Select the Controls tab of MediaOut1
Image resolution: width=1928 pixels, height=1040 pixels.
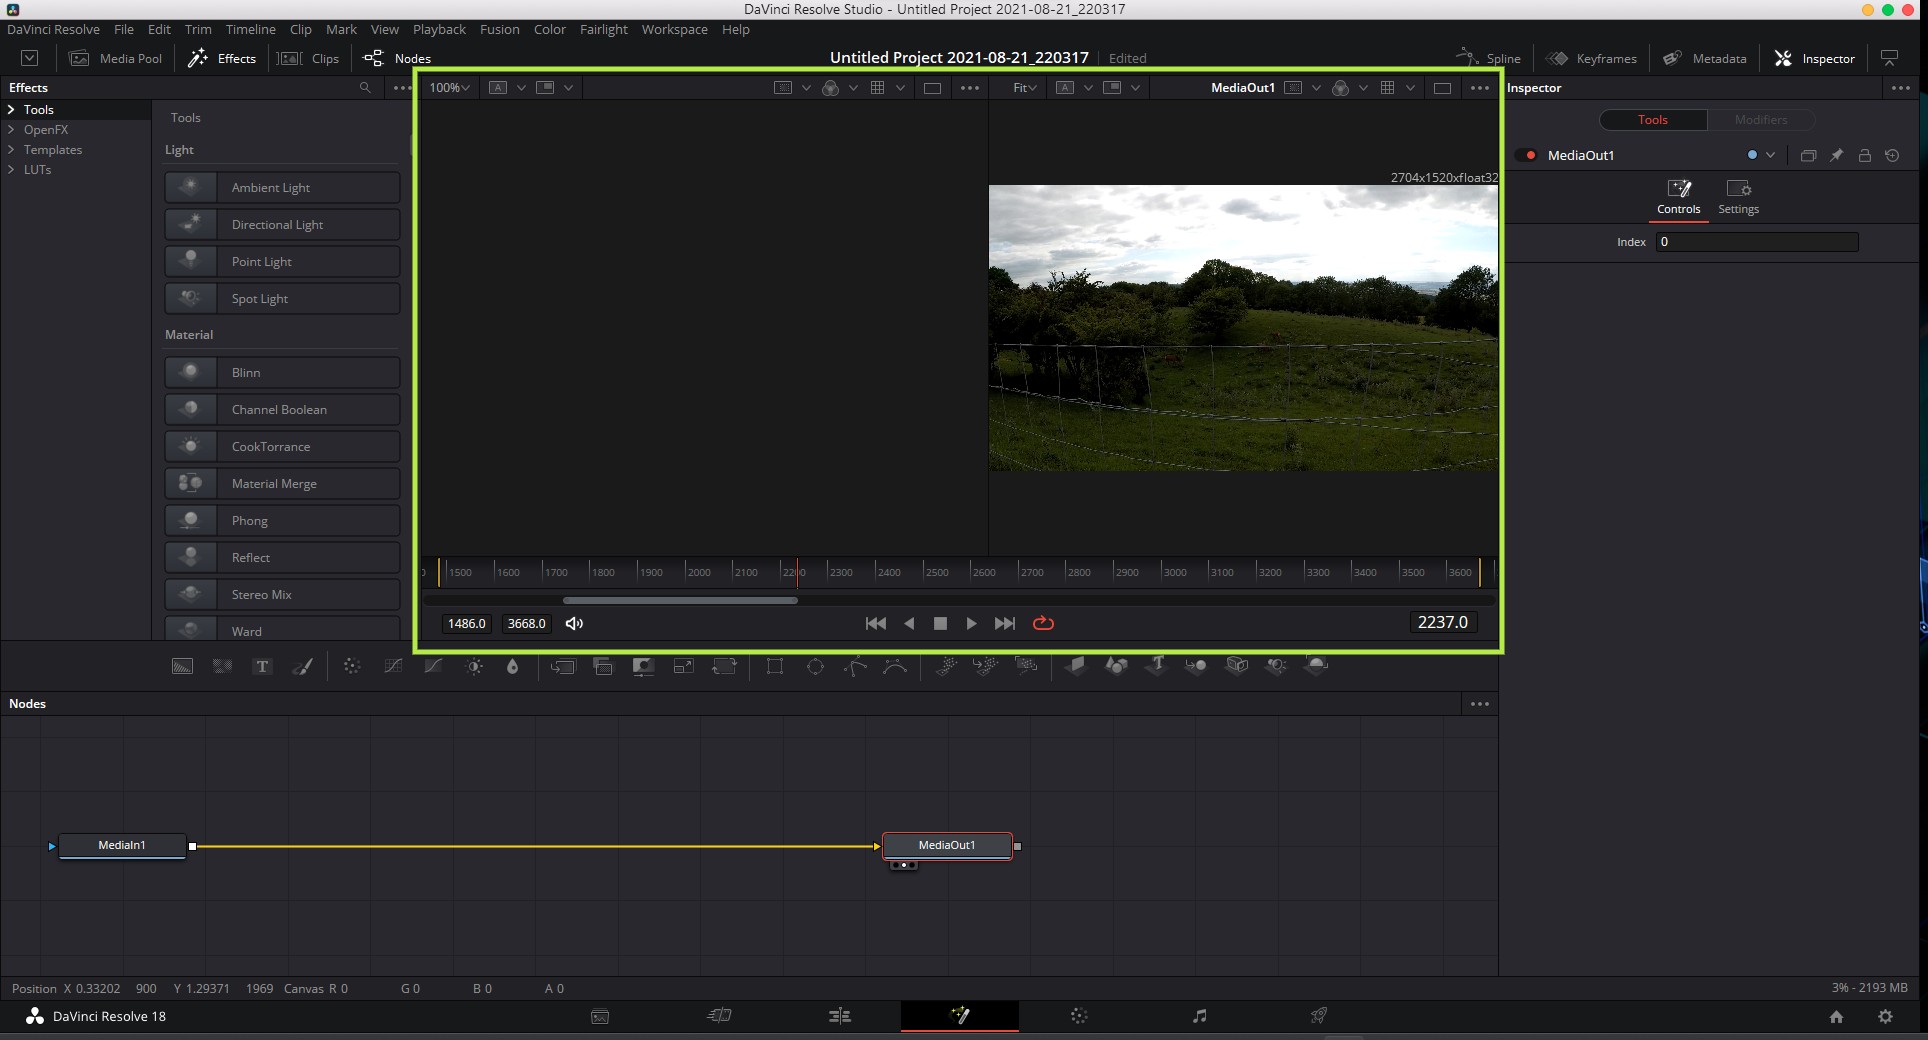tap(1678, 197)
